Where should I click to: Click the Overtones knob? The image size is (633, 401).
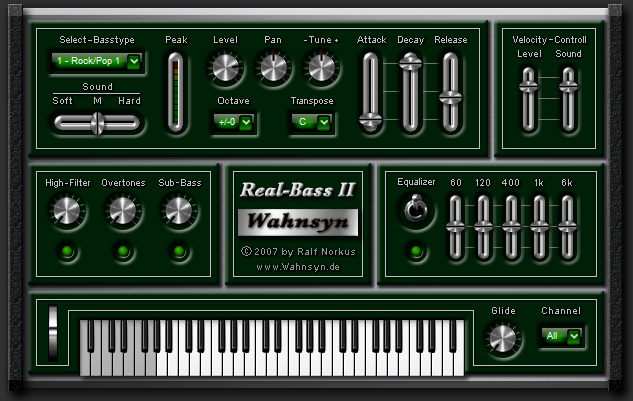point(123,211)
